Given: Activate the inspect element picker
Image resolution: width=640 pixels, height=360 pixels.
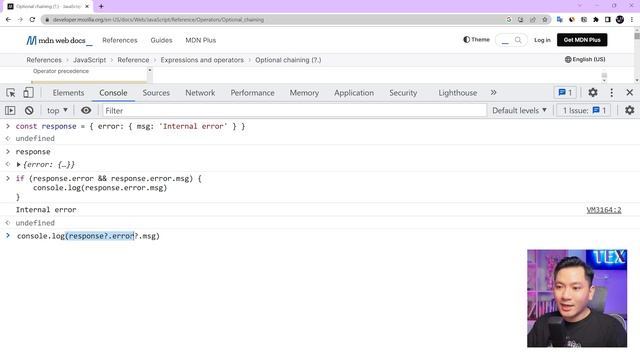Looking at the screenshot, I should pyautogui.click(x=11, y=93).
